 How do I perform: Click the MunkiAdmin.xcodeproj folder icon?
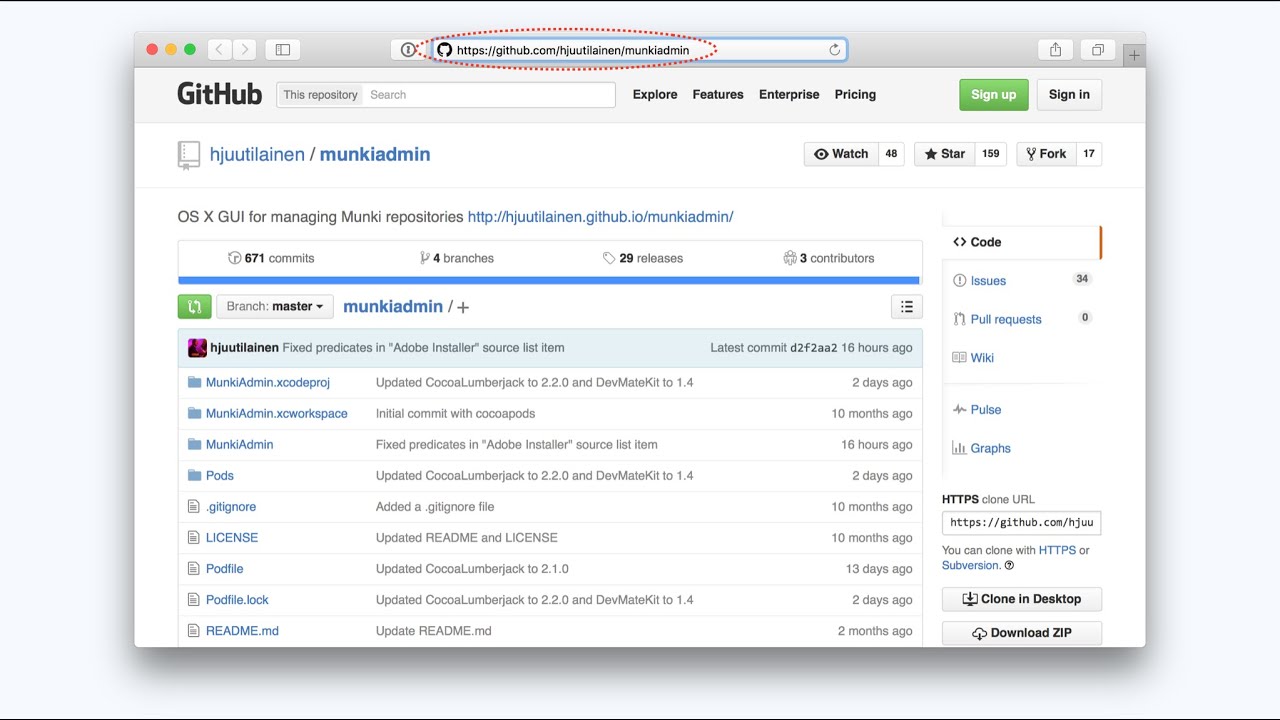click(x=194, y=382)
